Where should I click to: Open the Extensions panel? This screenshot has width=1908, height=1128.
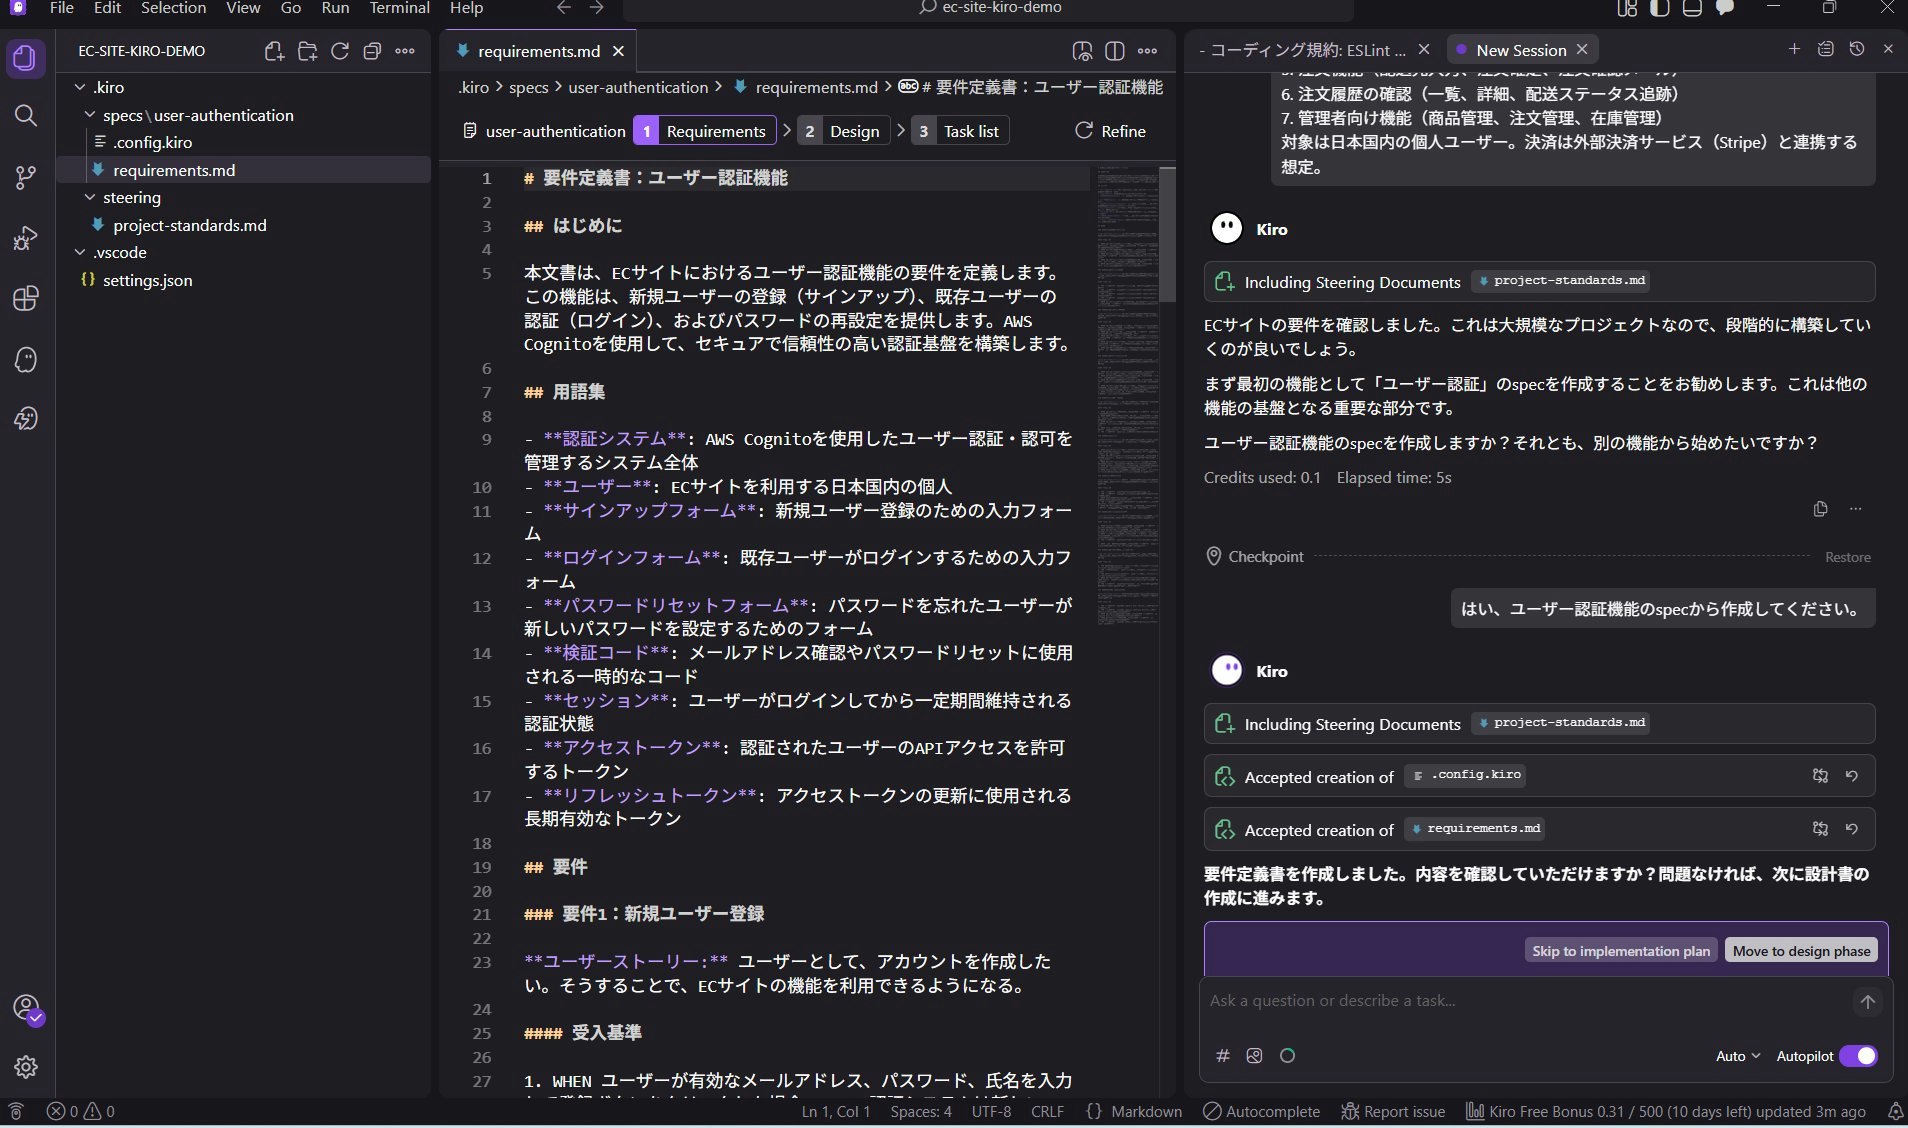(x=25, y=299)
